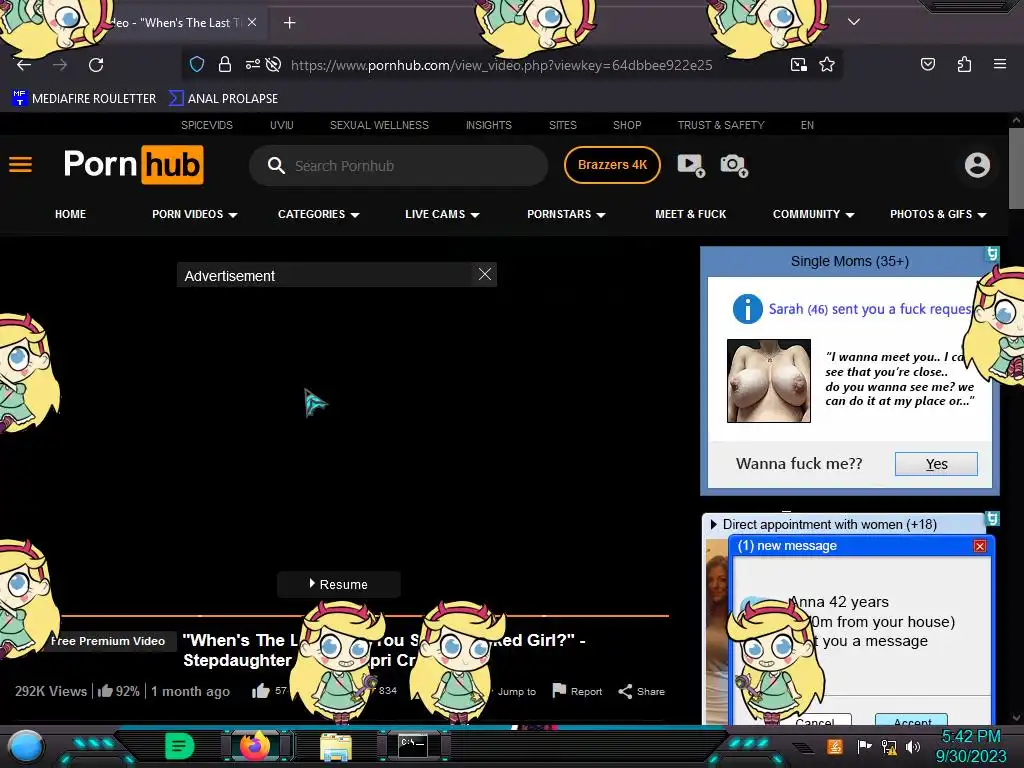Click the video progress bar

366,615
